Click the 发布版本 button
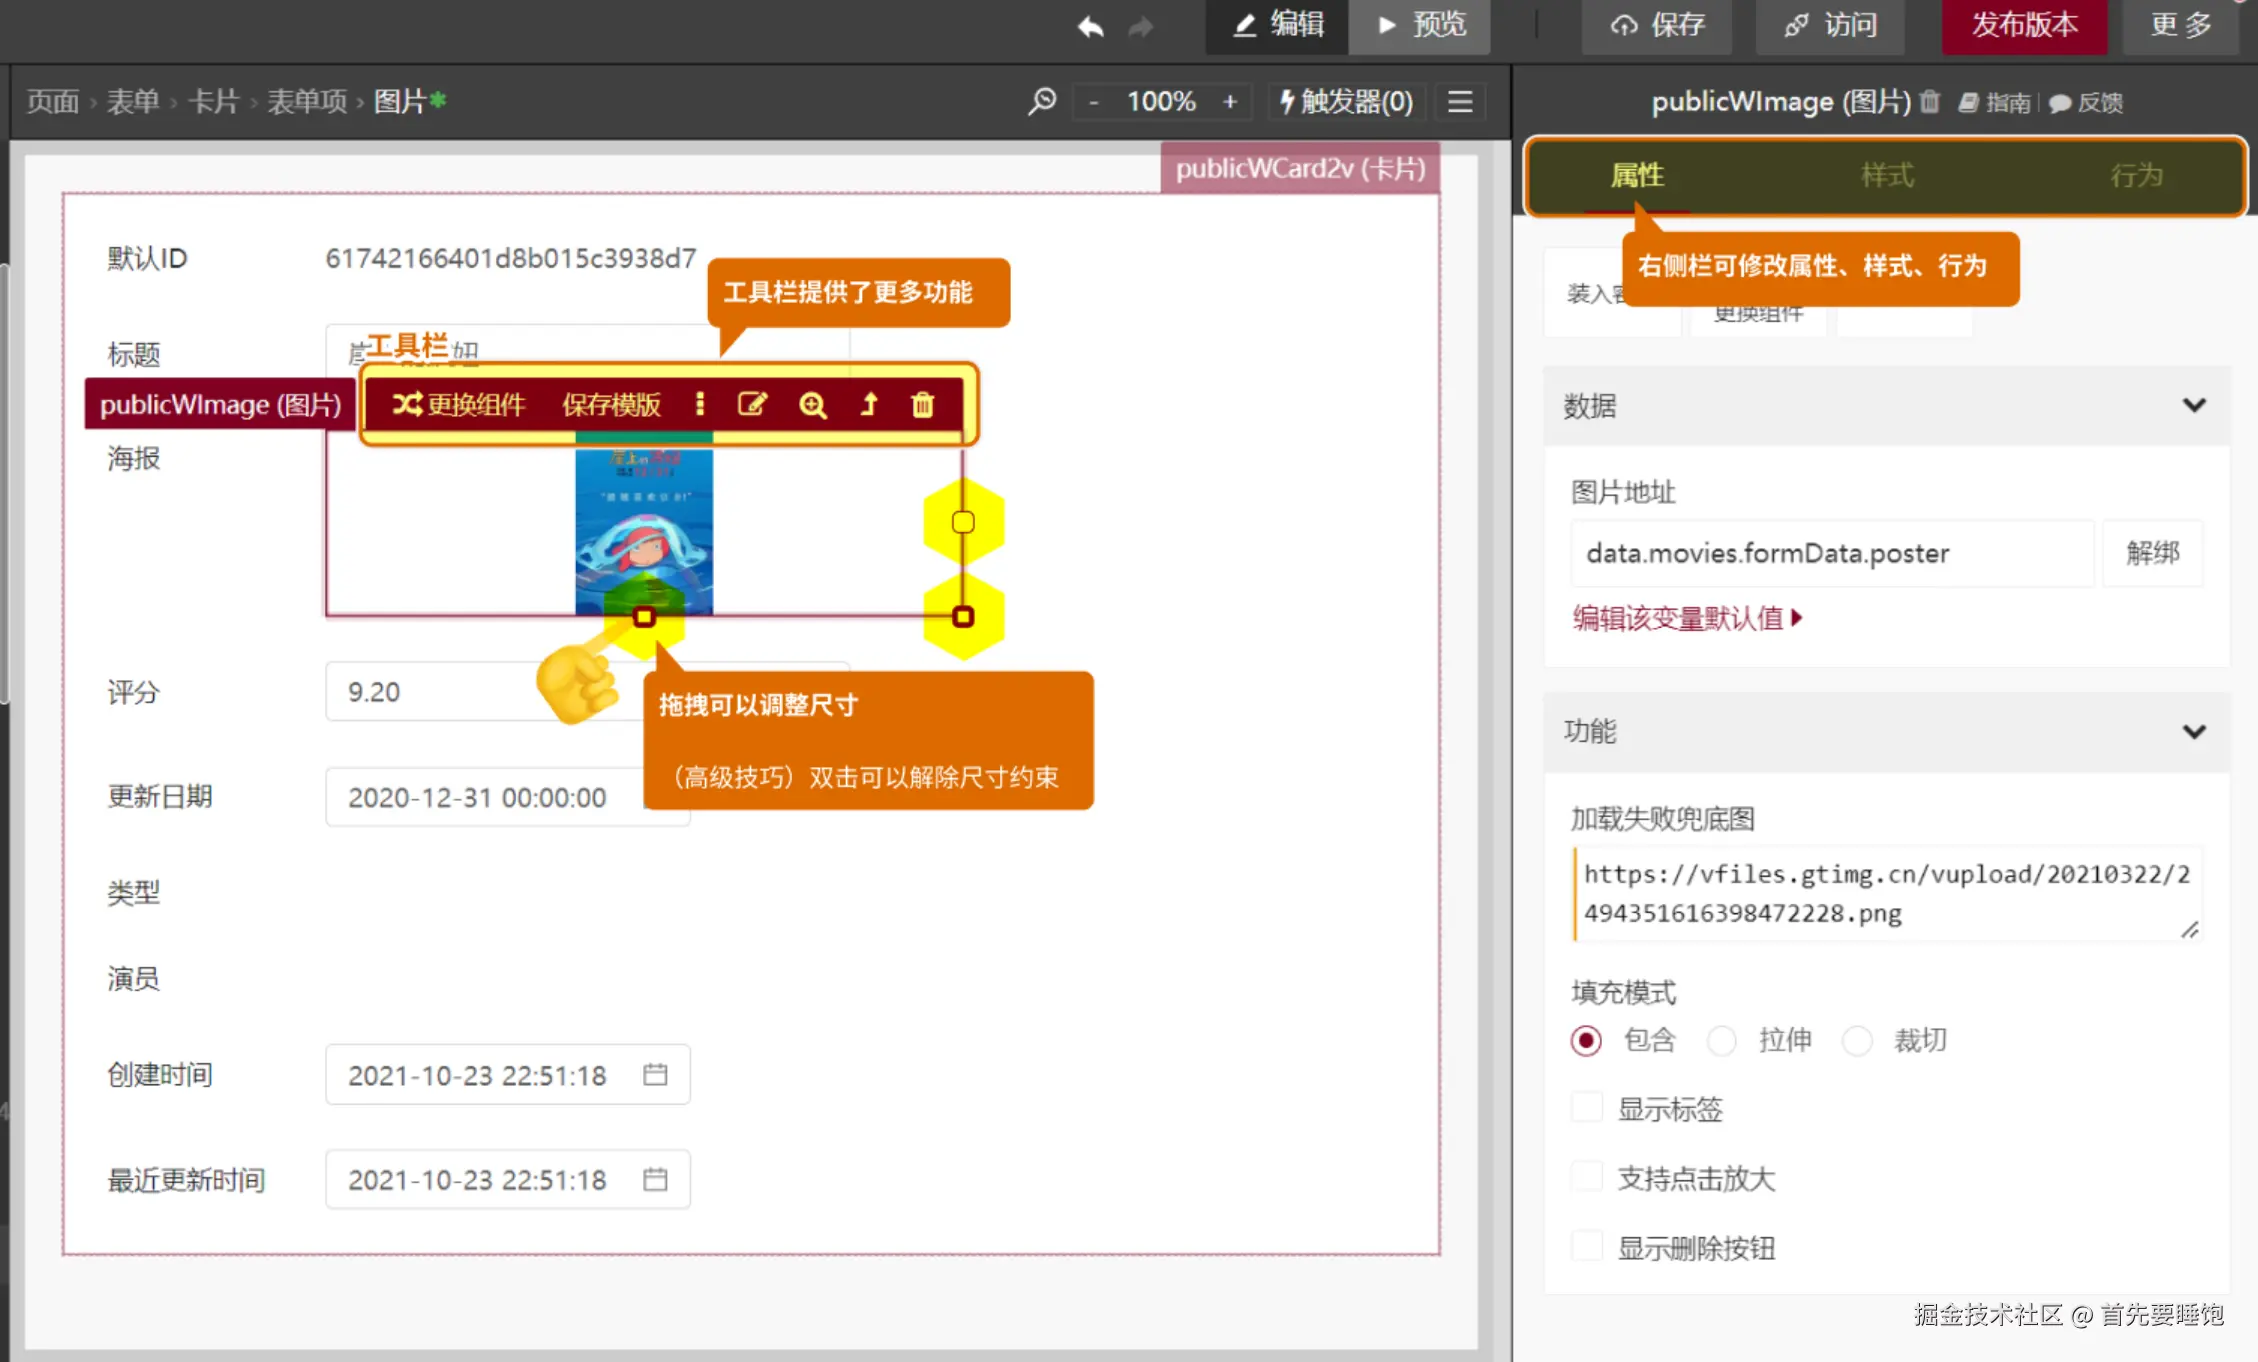 pyautogui.click(x=2023, y=26)
